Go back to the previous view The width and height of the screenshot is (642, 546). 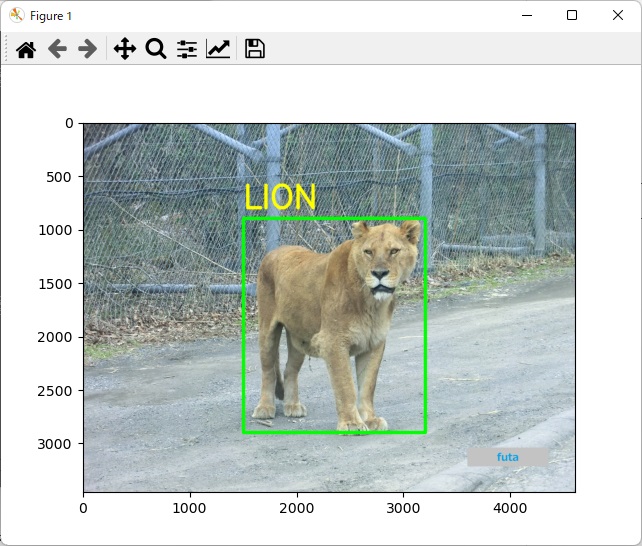(x=57, y=49)
